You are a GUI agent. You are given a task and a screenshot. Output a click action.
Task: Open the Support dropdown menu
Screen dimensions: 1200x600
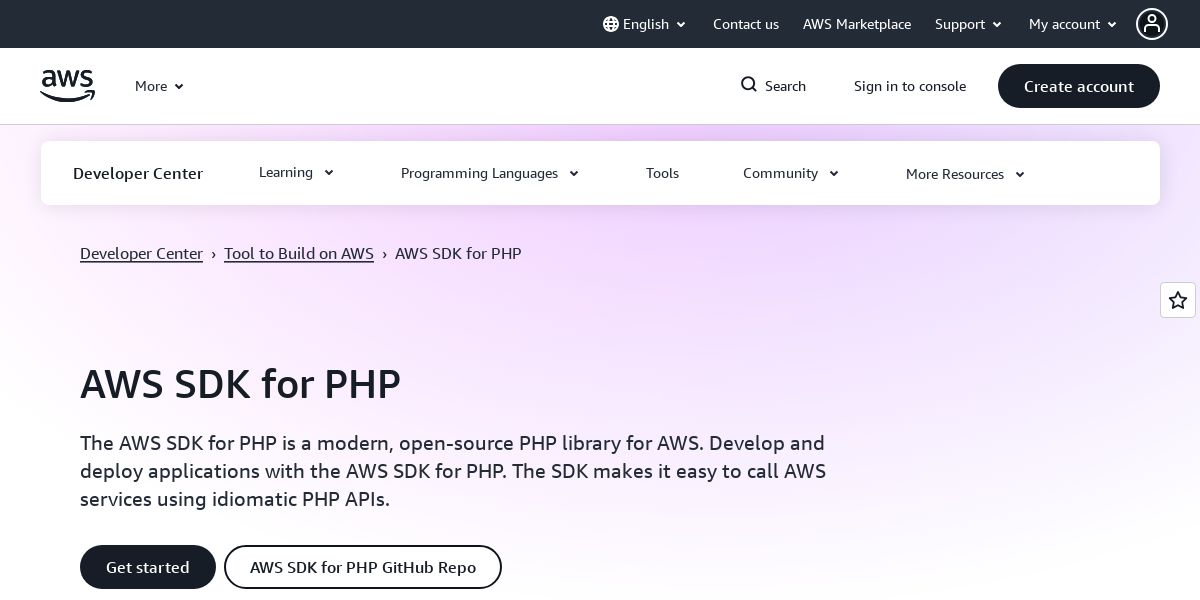968,24
